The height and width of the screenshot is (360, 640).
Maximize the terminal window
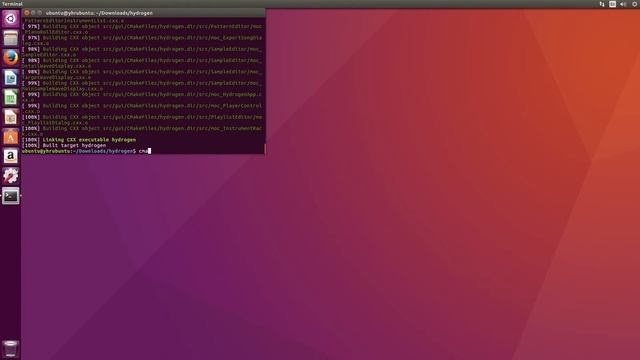[x=40, y=13]
